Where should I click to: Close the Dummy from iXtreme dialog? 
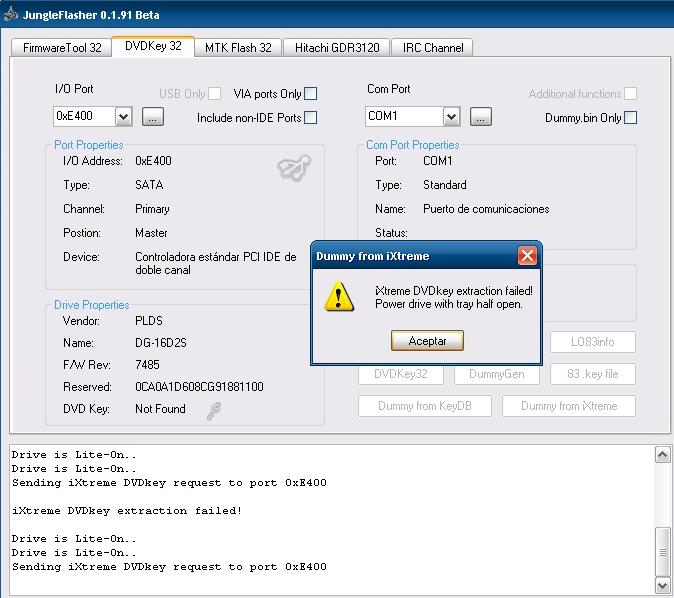527,256
